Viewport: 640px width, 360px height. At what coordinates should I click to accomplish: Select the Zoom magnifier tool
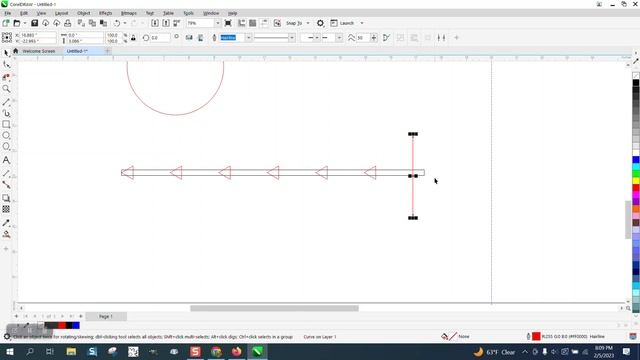(x=6, y=89)
